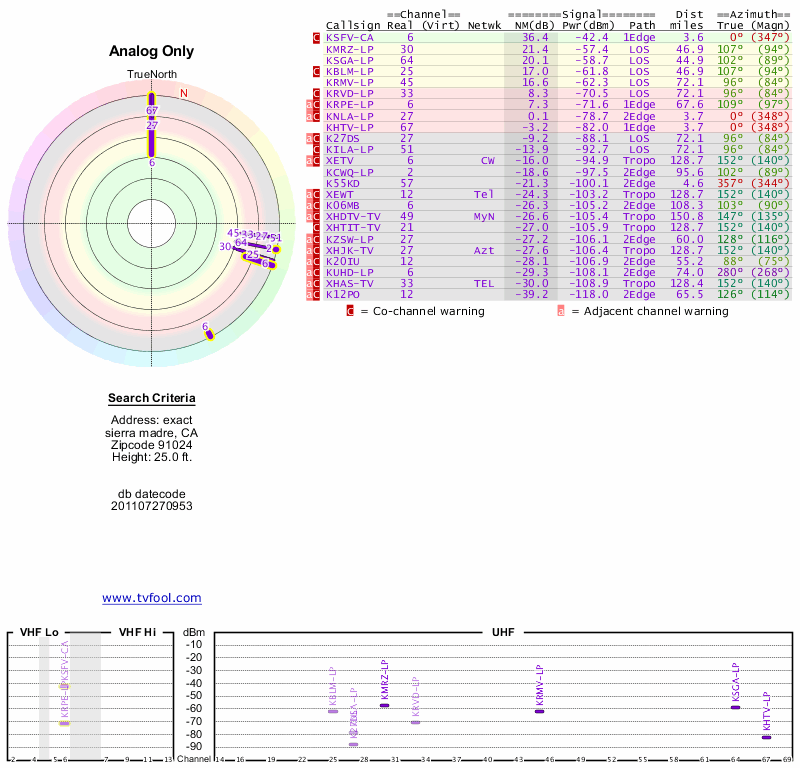Click the Analog Only title
The image size is (800, 768).
pyautogui.click(x=152, y=52)
